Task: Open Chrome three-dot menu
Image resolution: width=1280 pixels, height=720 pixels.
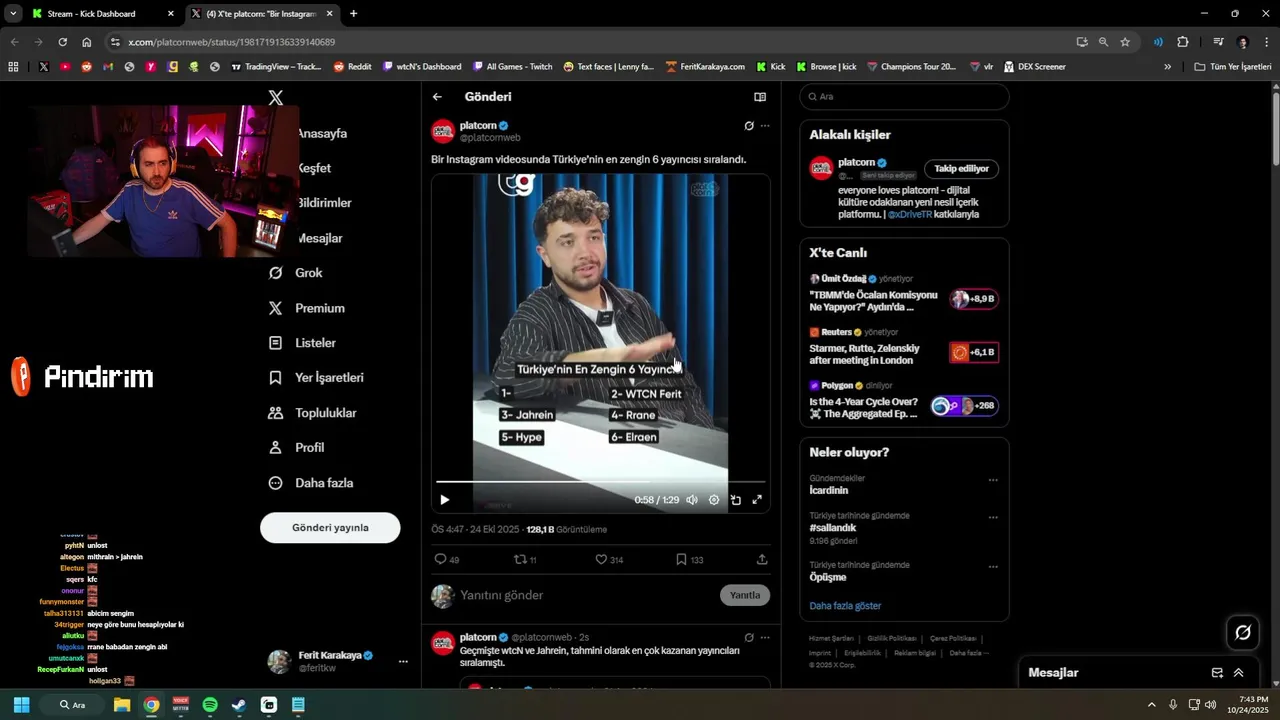Action: point(1265,42)
